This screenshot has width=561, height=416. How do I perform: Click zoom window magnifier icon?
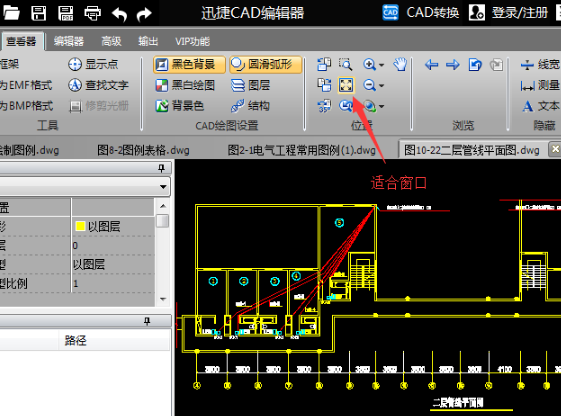pos(346,64)
